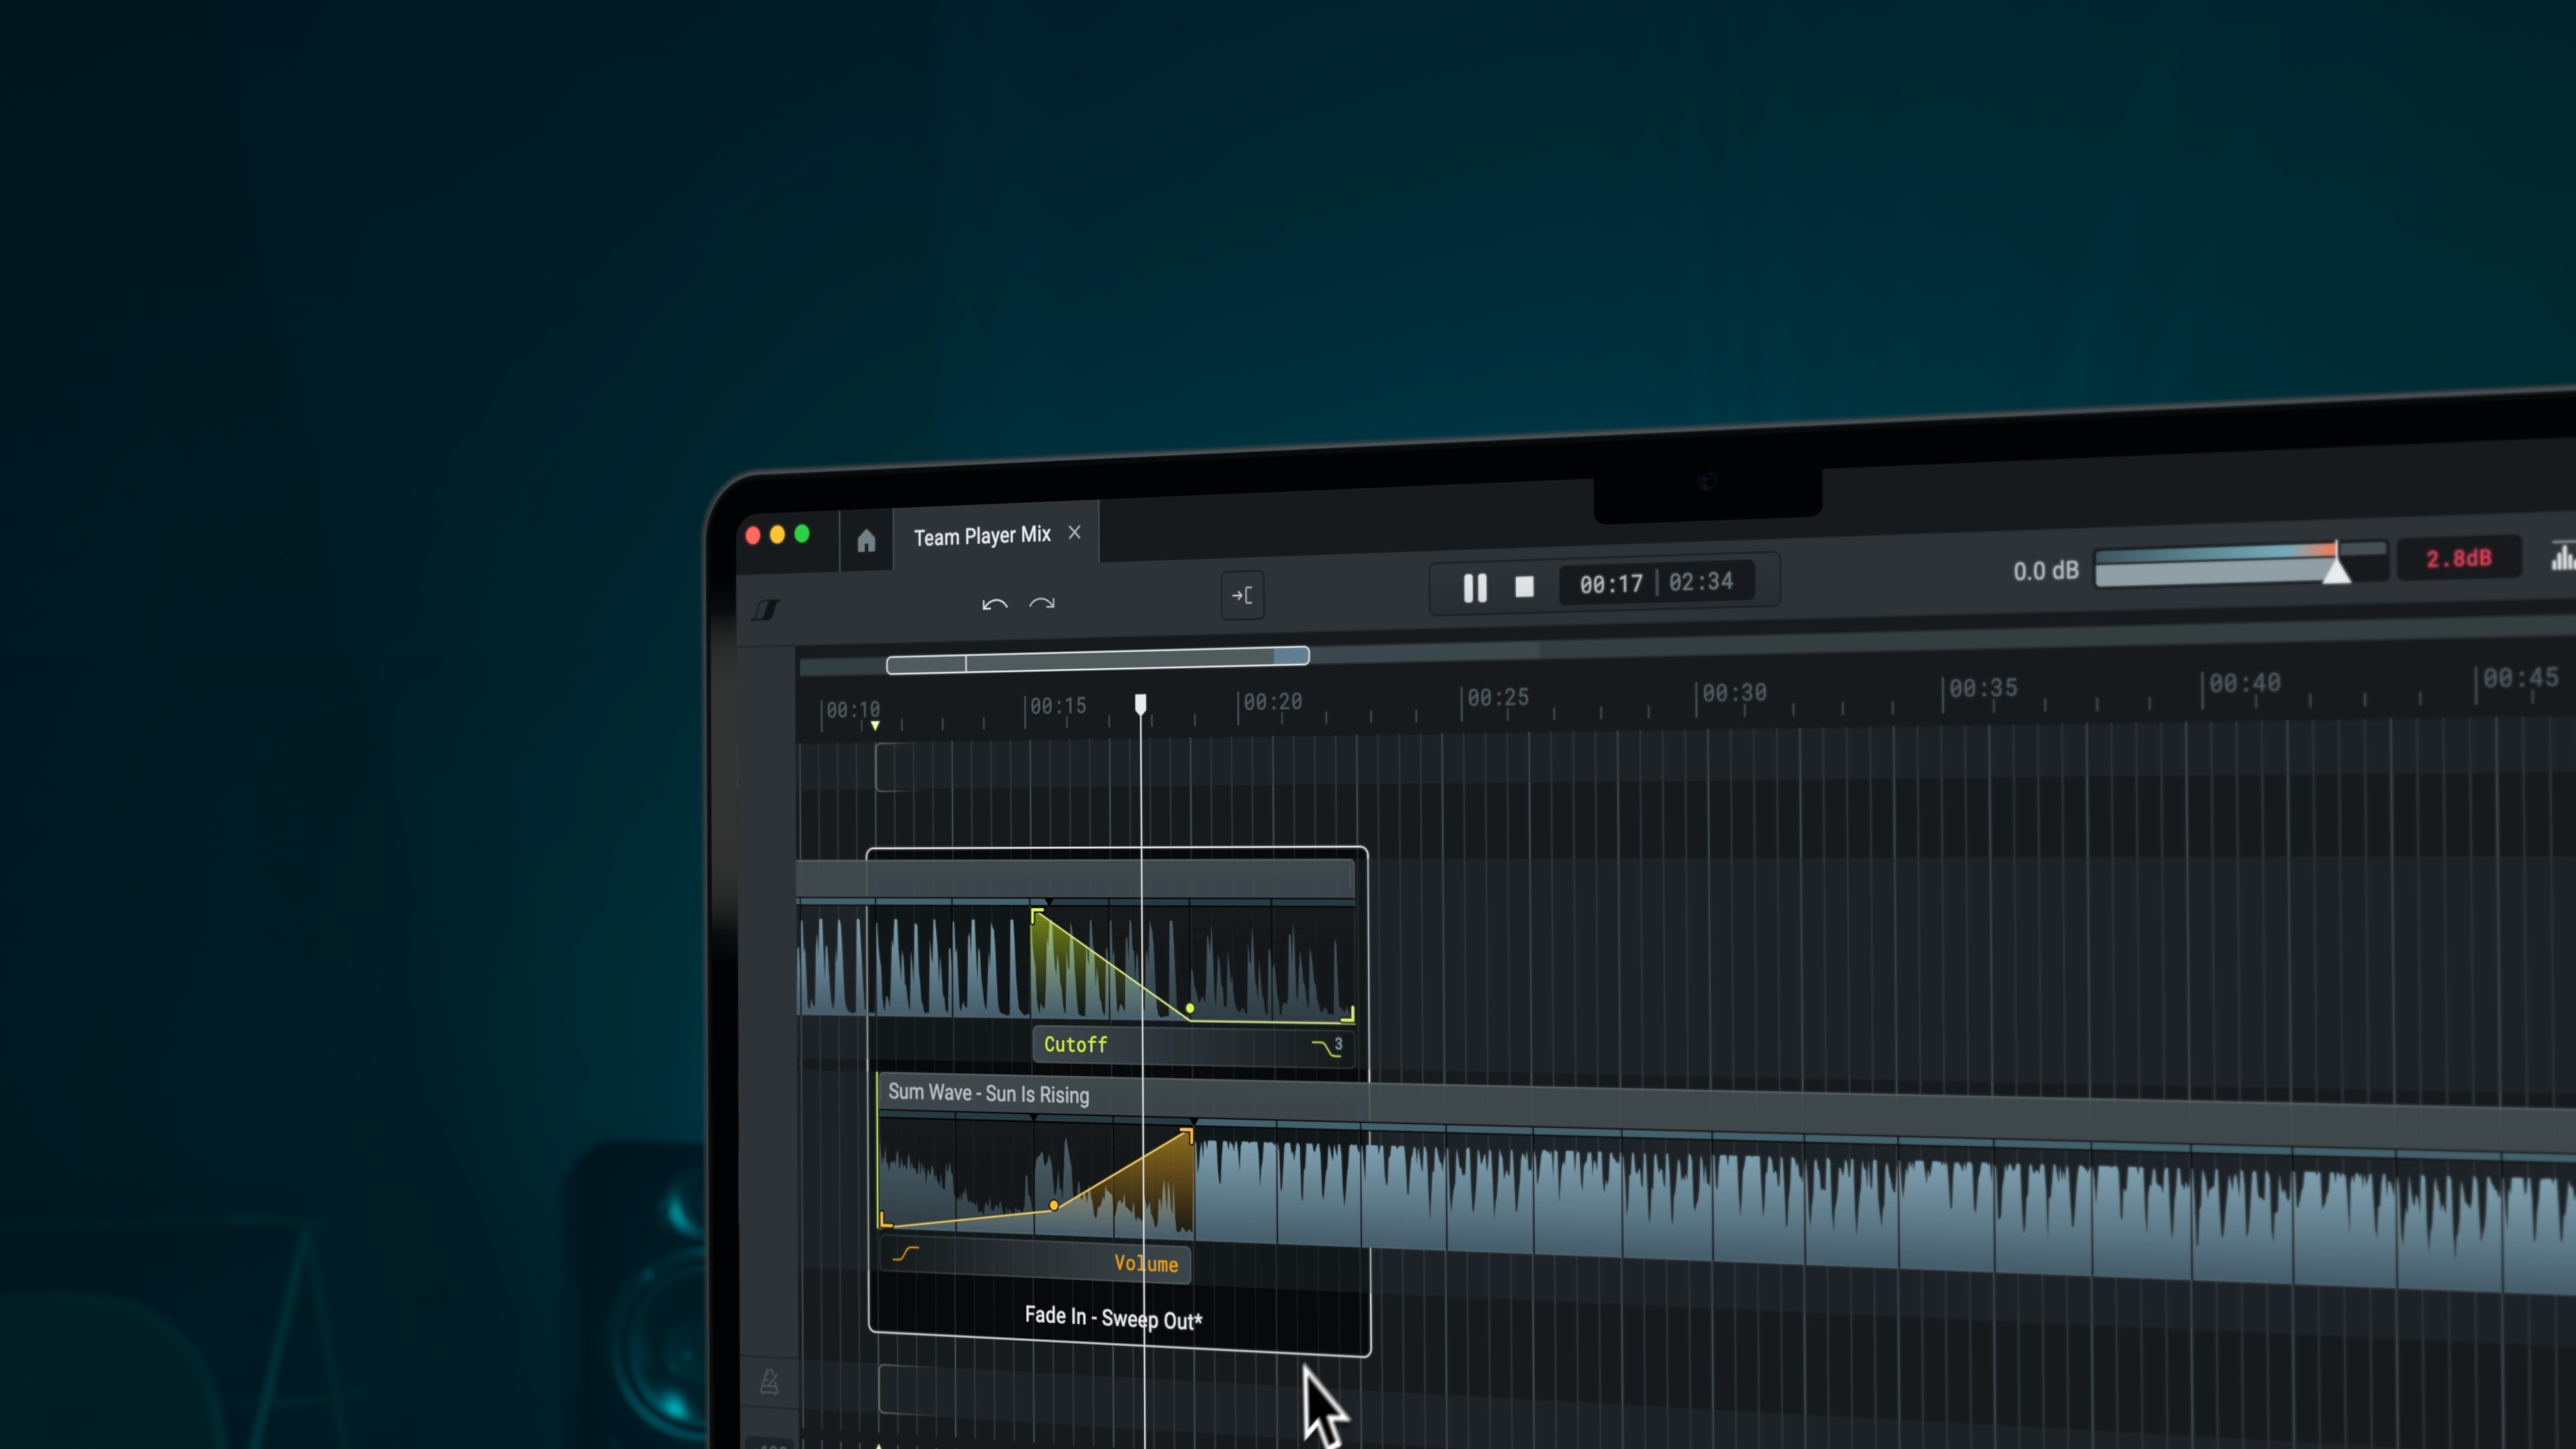
Task: Click the metronome icon in left sidebar
Action: [x=769, y=1382]
